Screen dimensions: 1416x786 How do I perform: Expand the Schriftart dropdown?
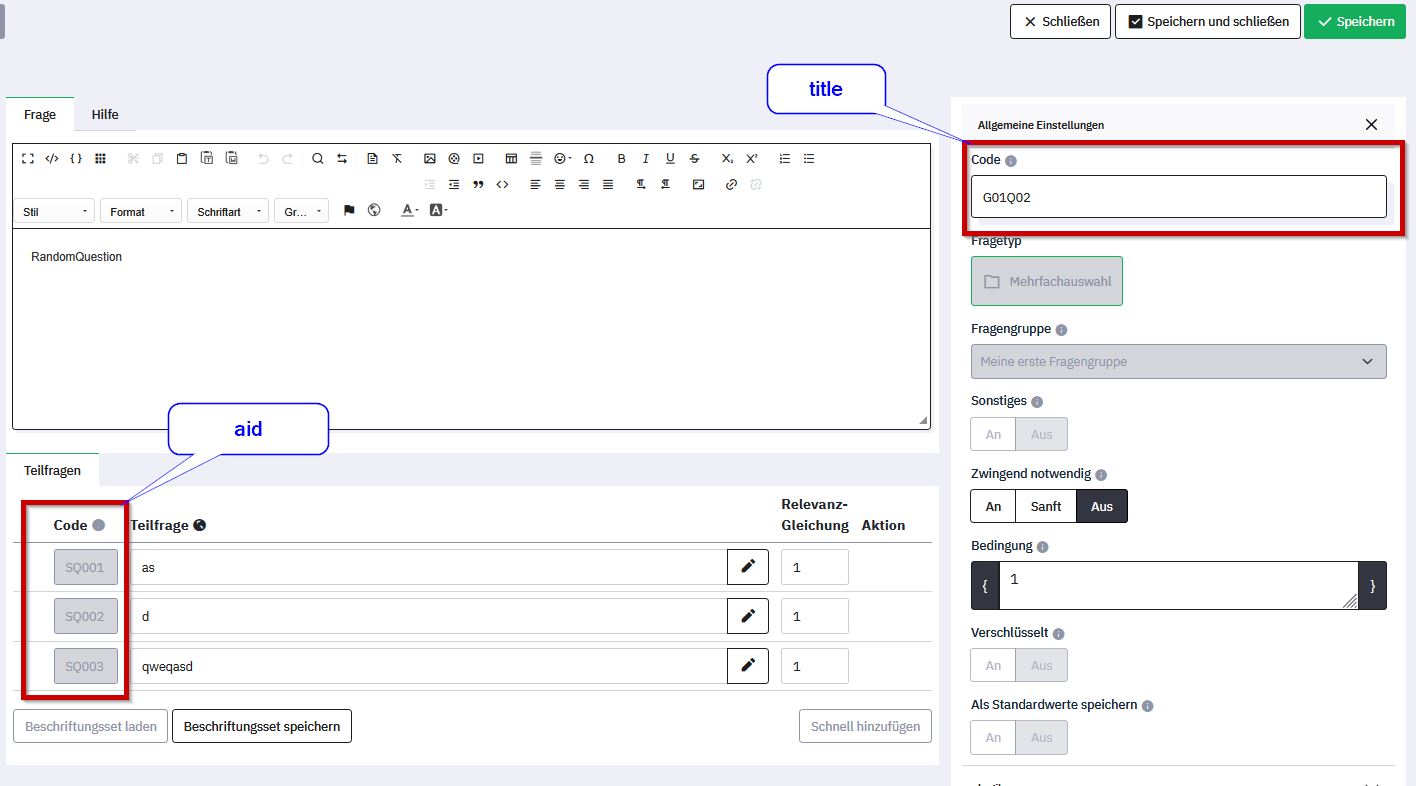[228, 212]
